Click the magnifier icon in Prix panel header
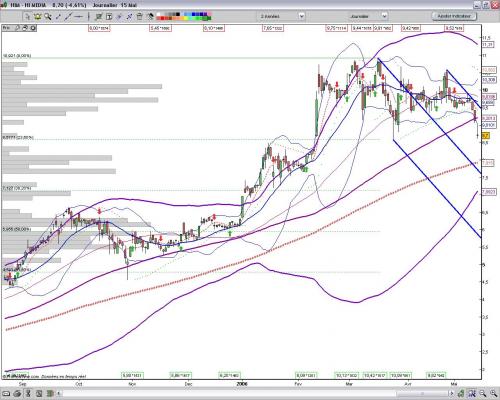 (17, 28)
